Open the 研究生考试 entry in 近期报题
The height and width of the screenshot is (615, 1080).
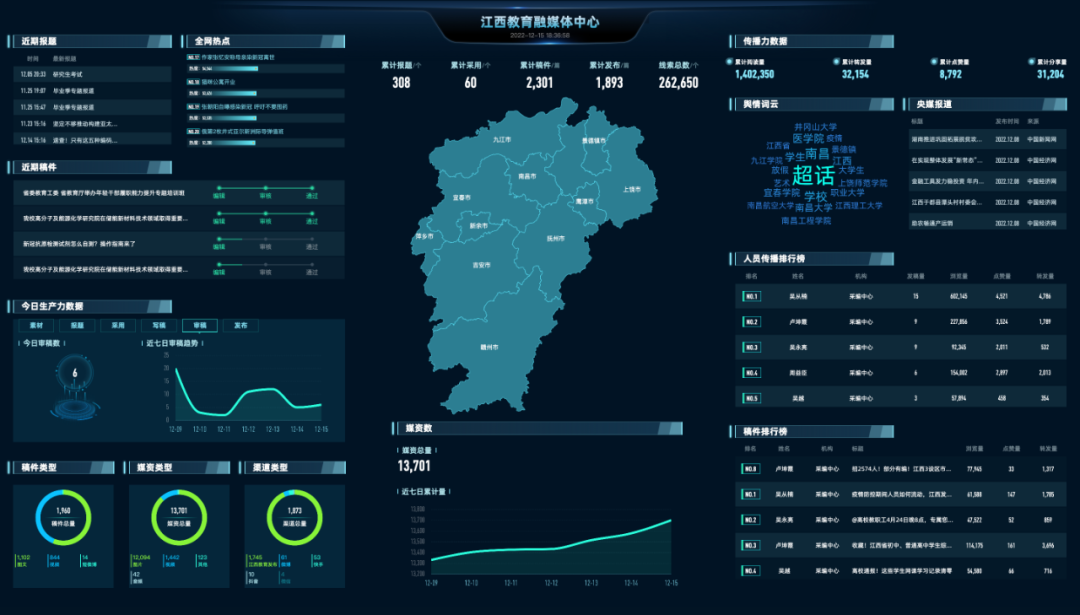click(68, 74)
